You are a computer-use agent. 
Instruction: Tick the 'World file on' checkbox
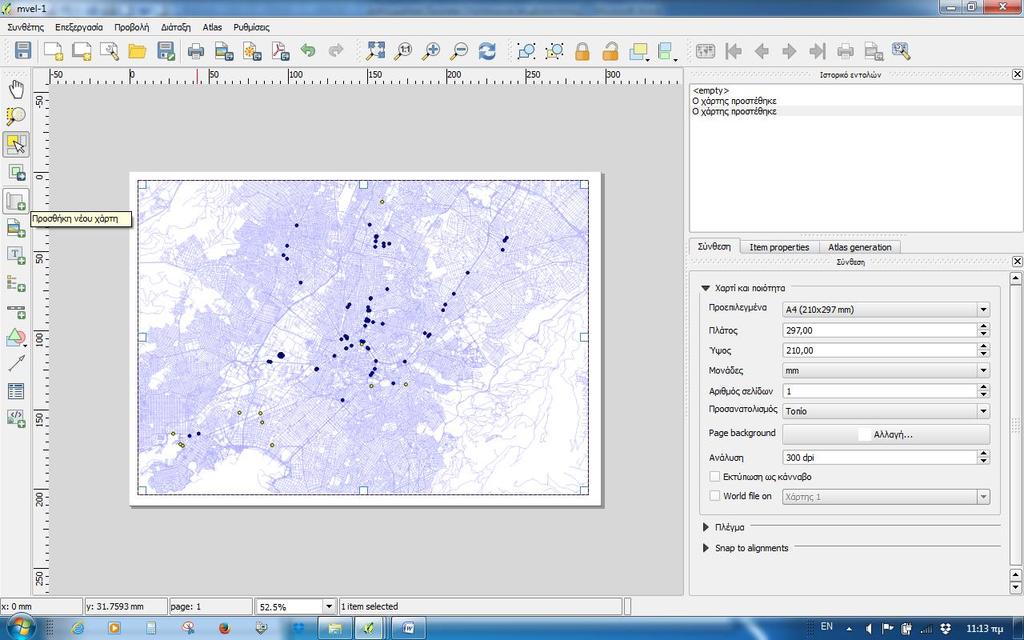[x=714, y=496]
